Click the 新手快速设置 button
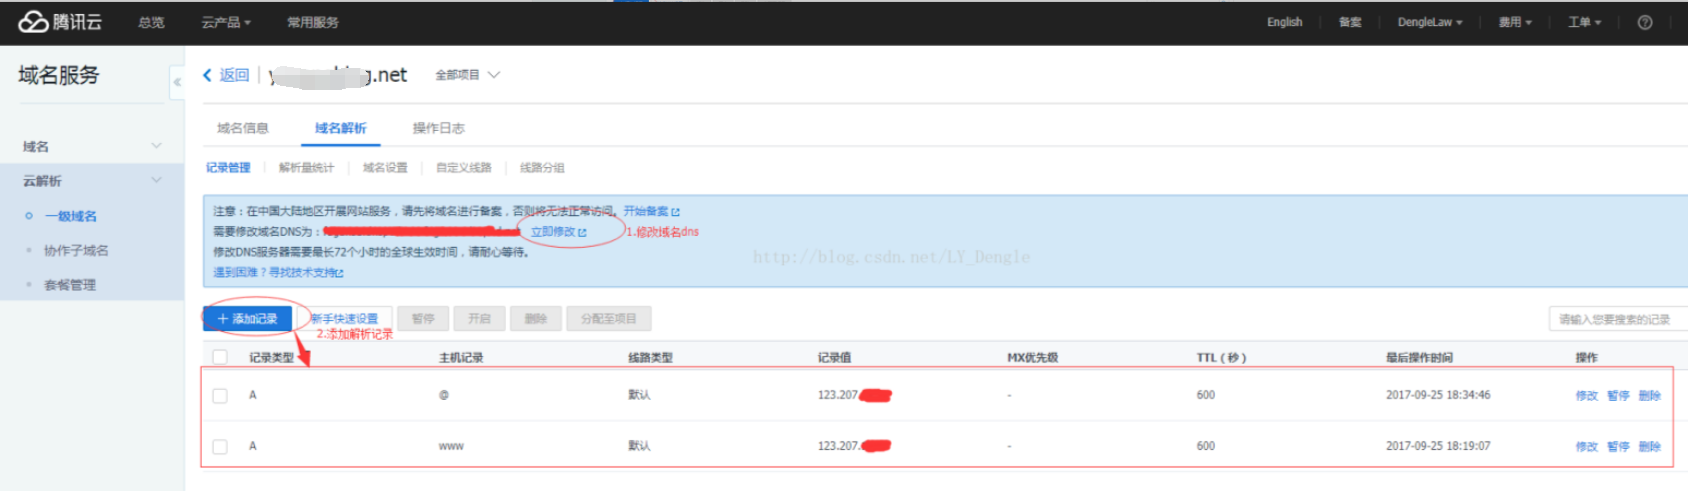Image resolution: width=1688 pixels, height=491 pixels. pyautogui.click(x=344, y=319)
